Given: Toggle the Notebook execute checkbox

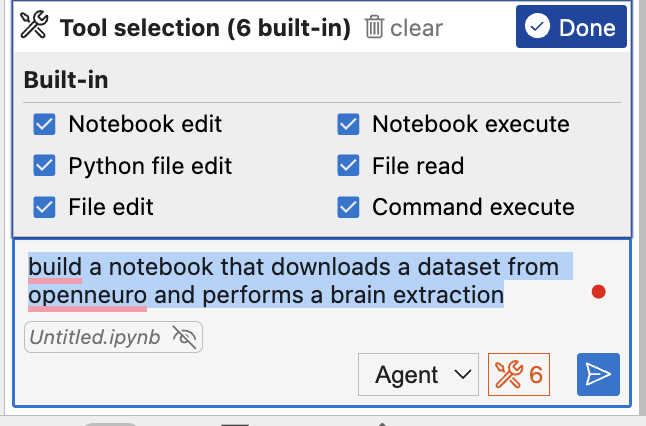Looking at the screenshot, I should click(x=348, y=125).
